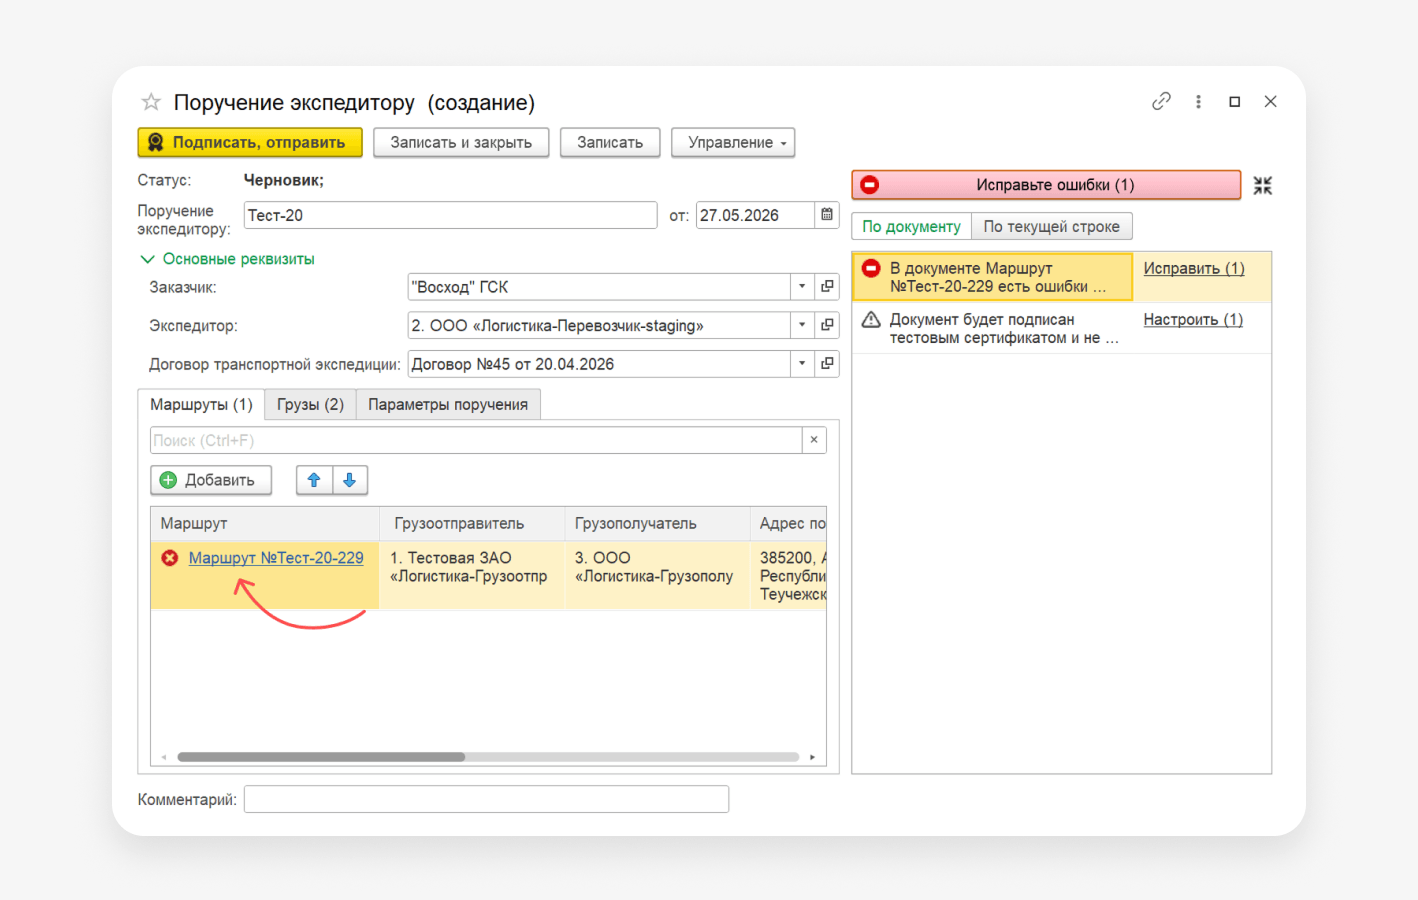Open Заказчик record with open-form icon
Screen dimensions: 1418x900
(827, 287)
